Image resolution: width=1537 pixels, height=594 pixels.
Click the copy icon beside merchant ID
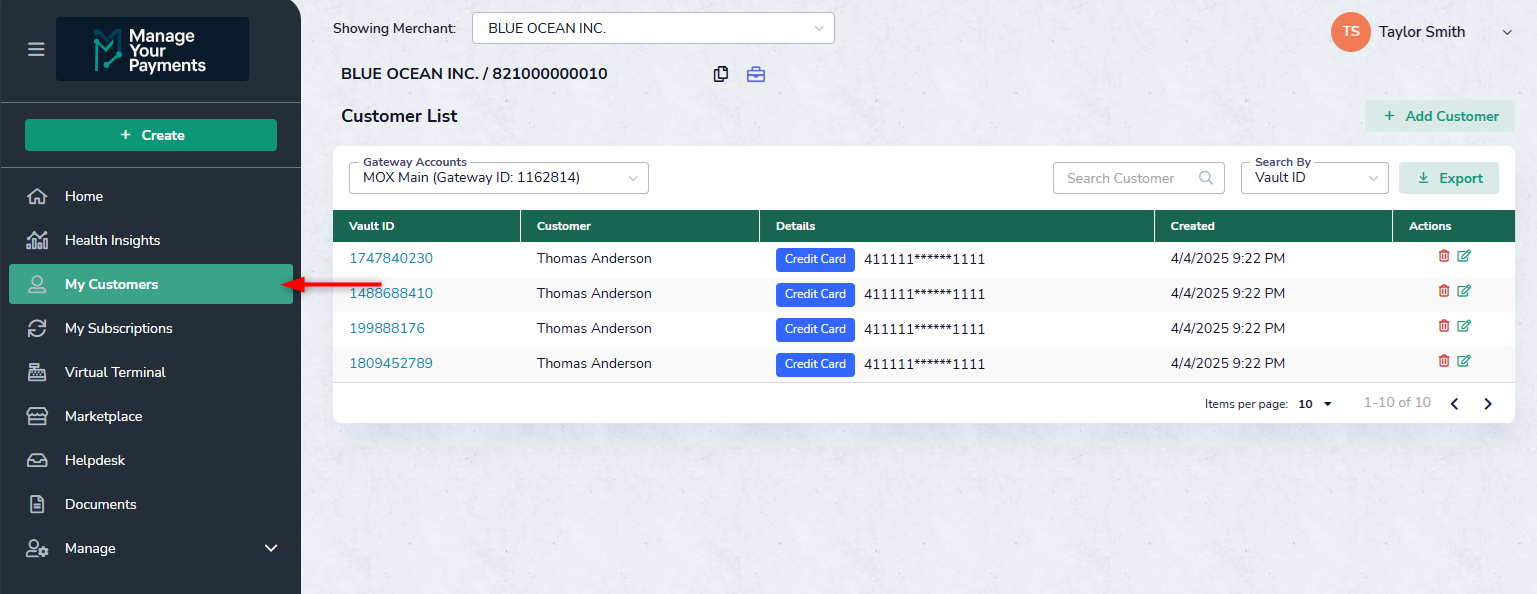(x=720, y=74)
